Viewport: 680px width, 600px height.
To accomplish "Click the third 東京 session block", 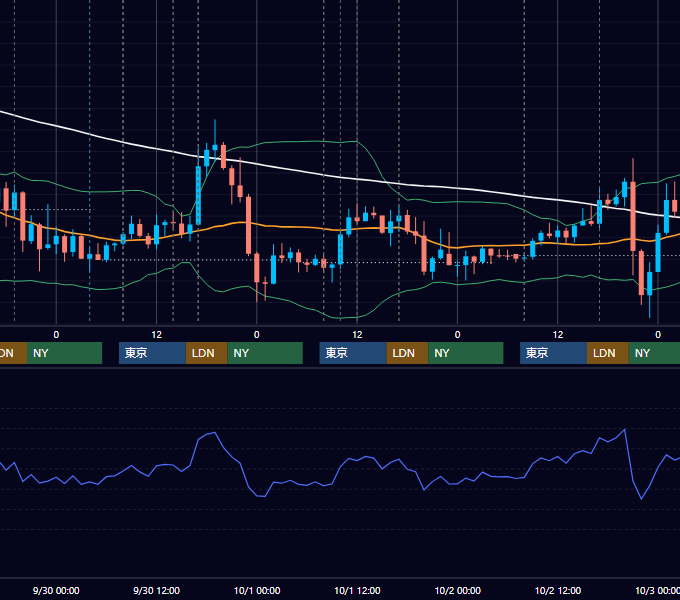I will point(553,353).
